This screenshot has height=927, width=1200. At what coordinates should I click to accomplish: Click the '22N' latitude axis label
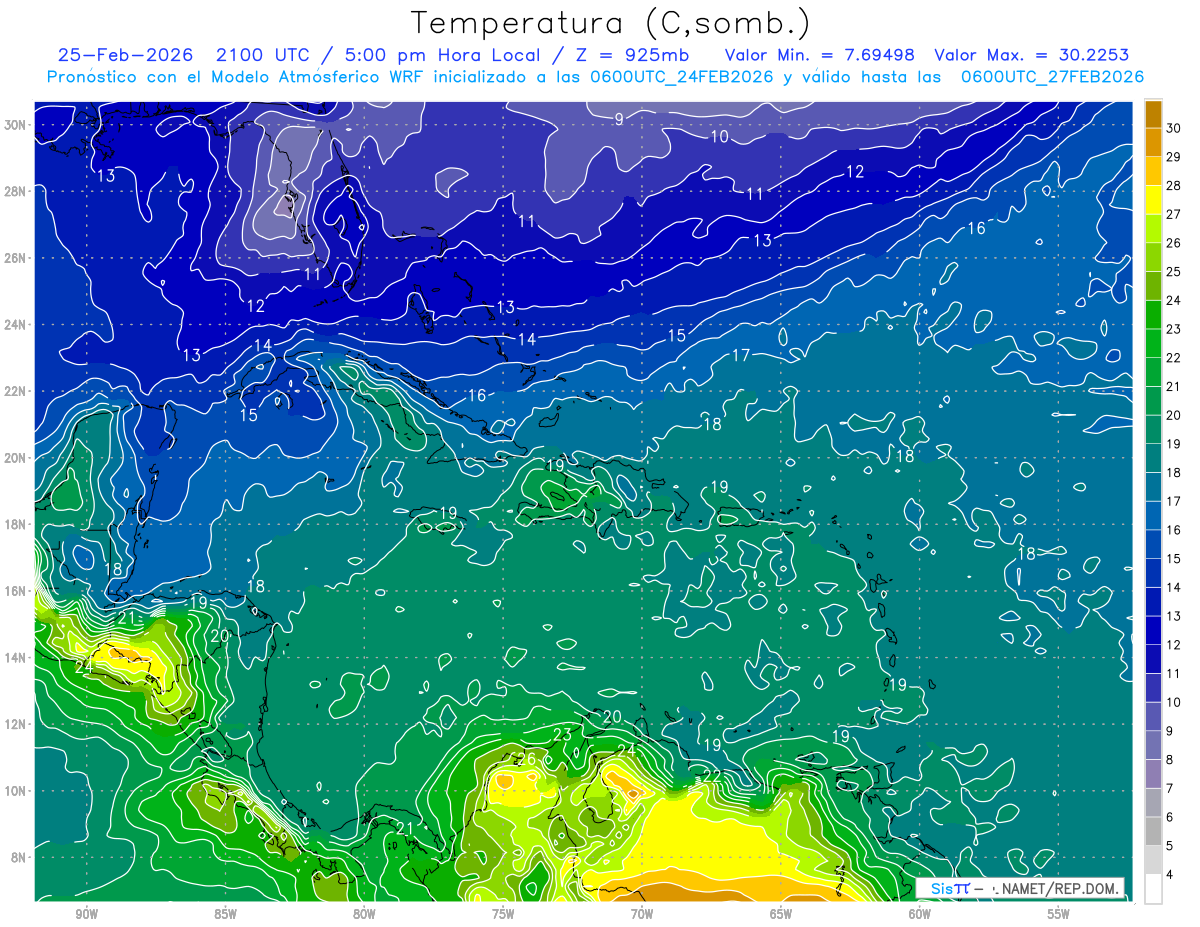tap(16, 391)
